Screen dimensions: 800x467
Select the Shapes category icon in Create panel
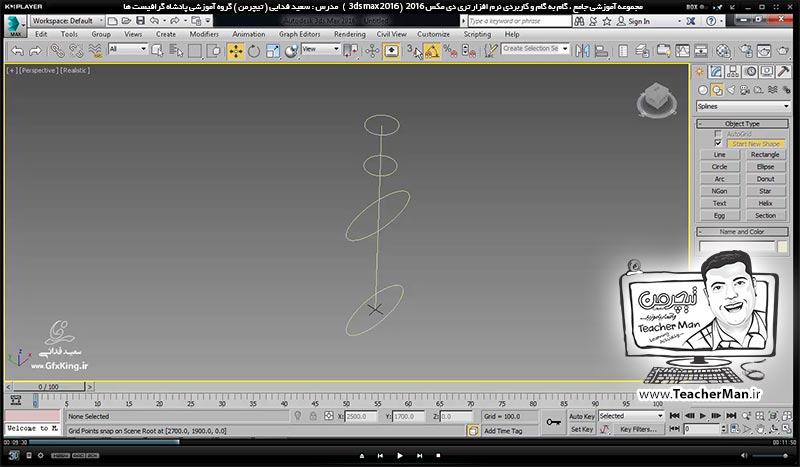click(717, 90)
